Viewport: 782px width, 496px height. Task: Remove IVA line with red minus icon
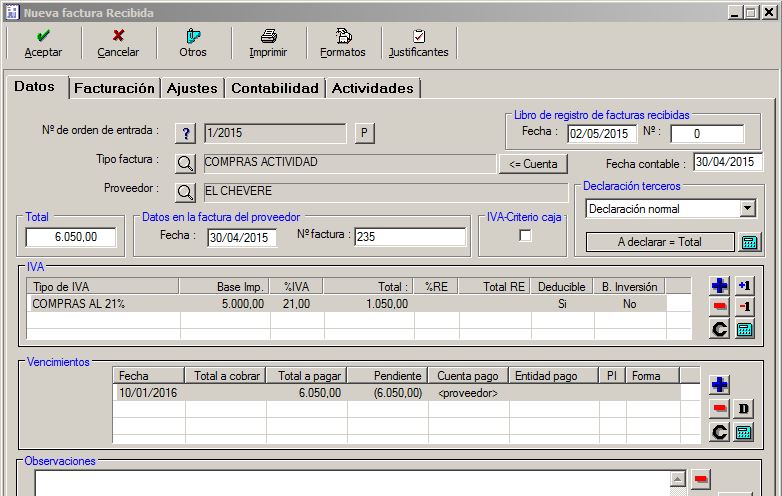point(719,307)
